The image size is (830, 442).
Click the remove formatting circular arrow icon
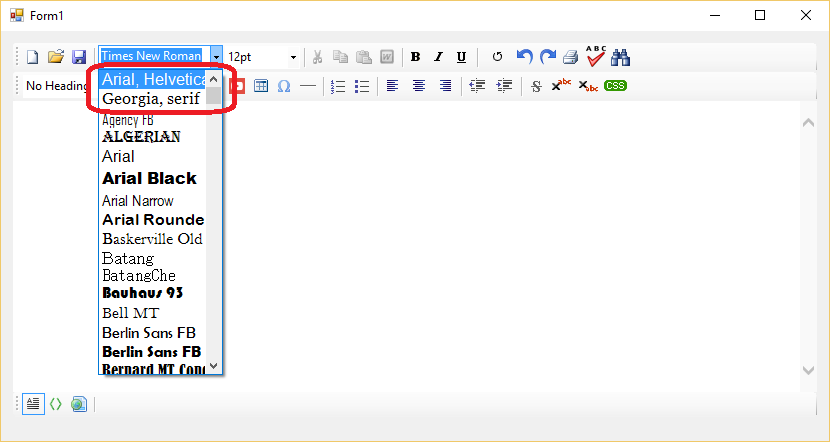(x=497, y=57)
